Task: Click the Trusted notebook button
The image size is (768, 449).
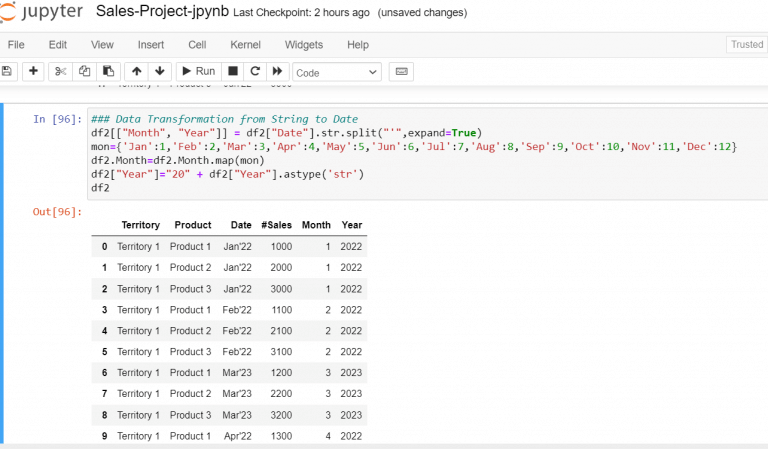Action: (746, 45)
